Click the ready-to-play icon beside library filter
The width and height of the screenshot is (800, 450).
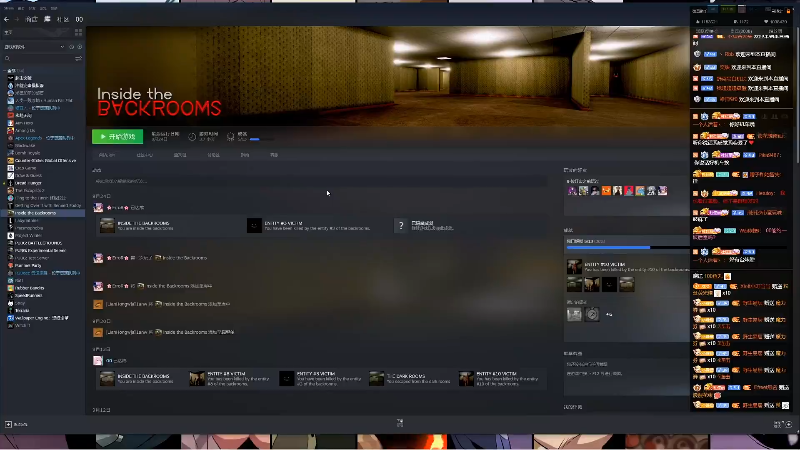pos(80,47)
